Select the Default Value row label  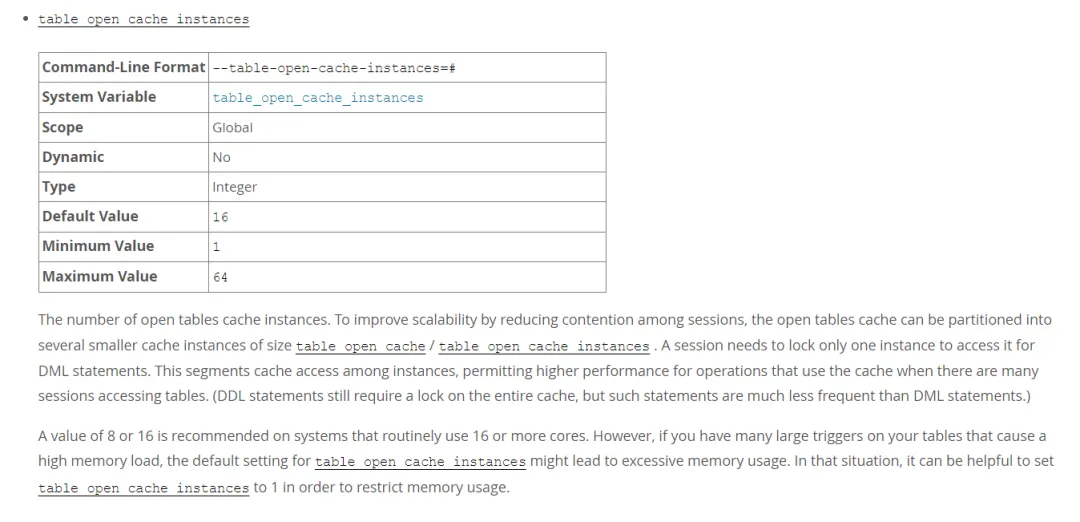click(x=90, y=216)
